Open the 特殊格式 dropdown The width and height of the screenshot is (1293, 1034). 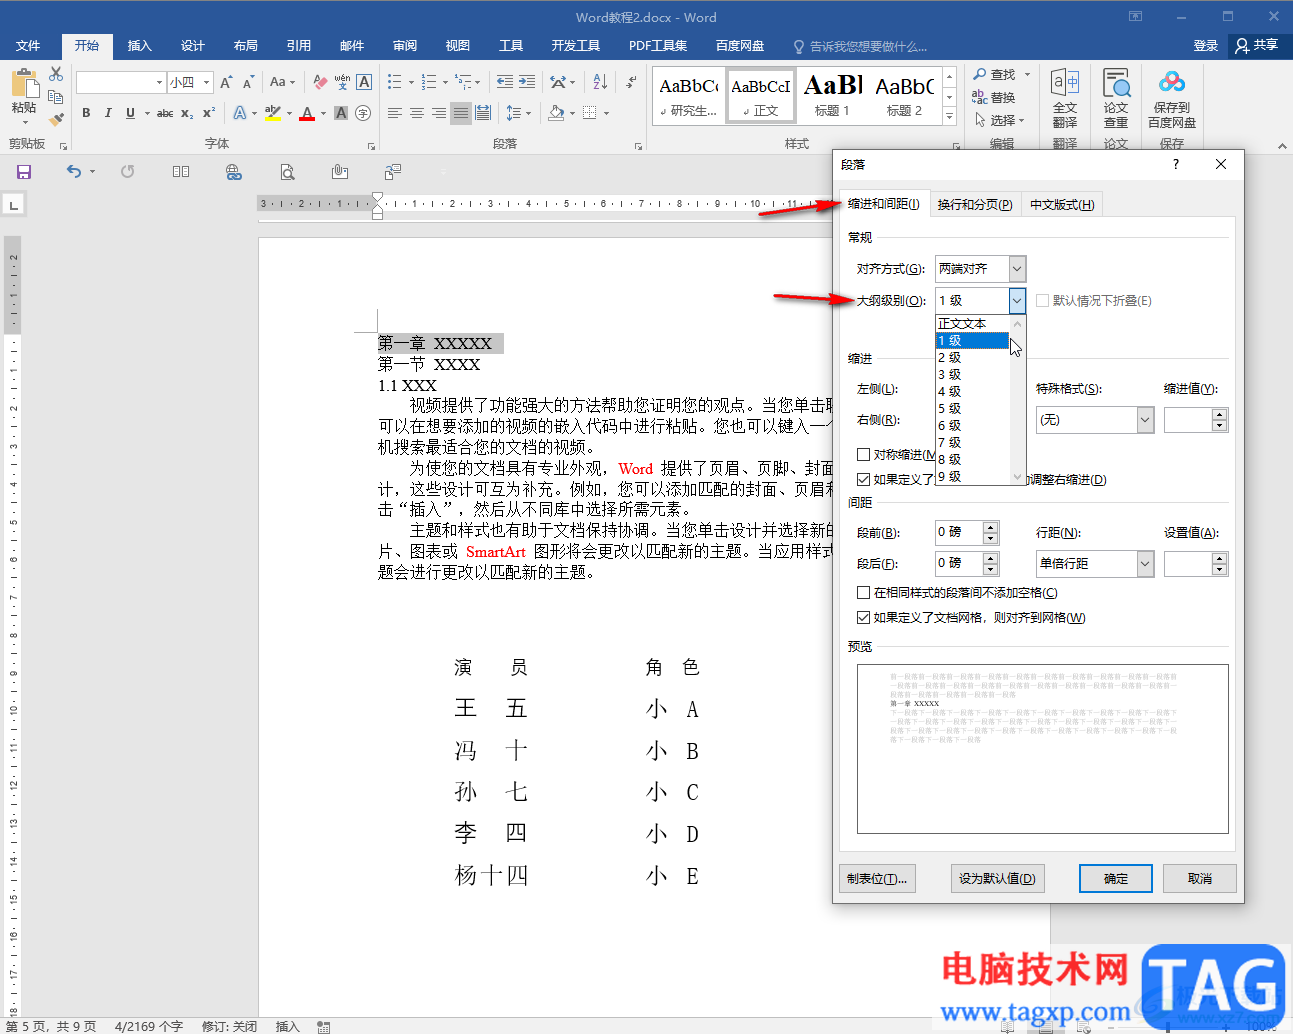1145,420
